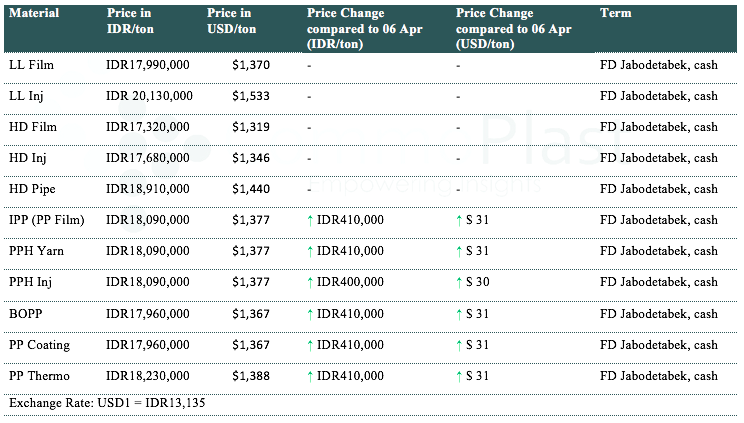Select the $1,388 price for PP Thermo
Screen dimensions: 744x423
(x=251, y=376)
